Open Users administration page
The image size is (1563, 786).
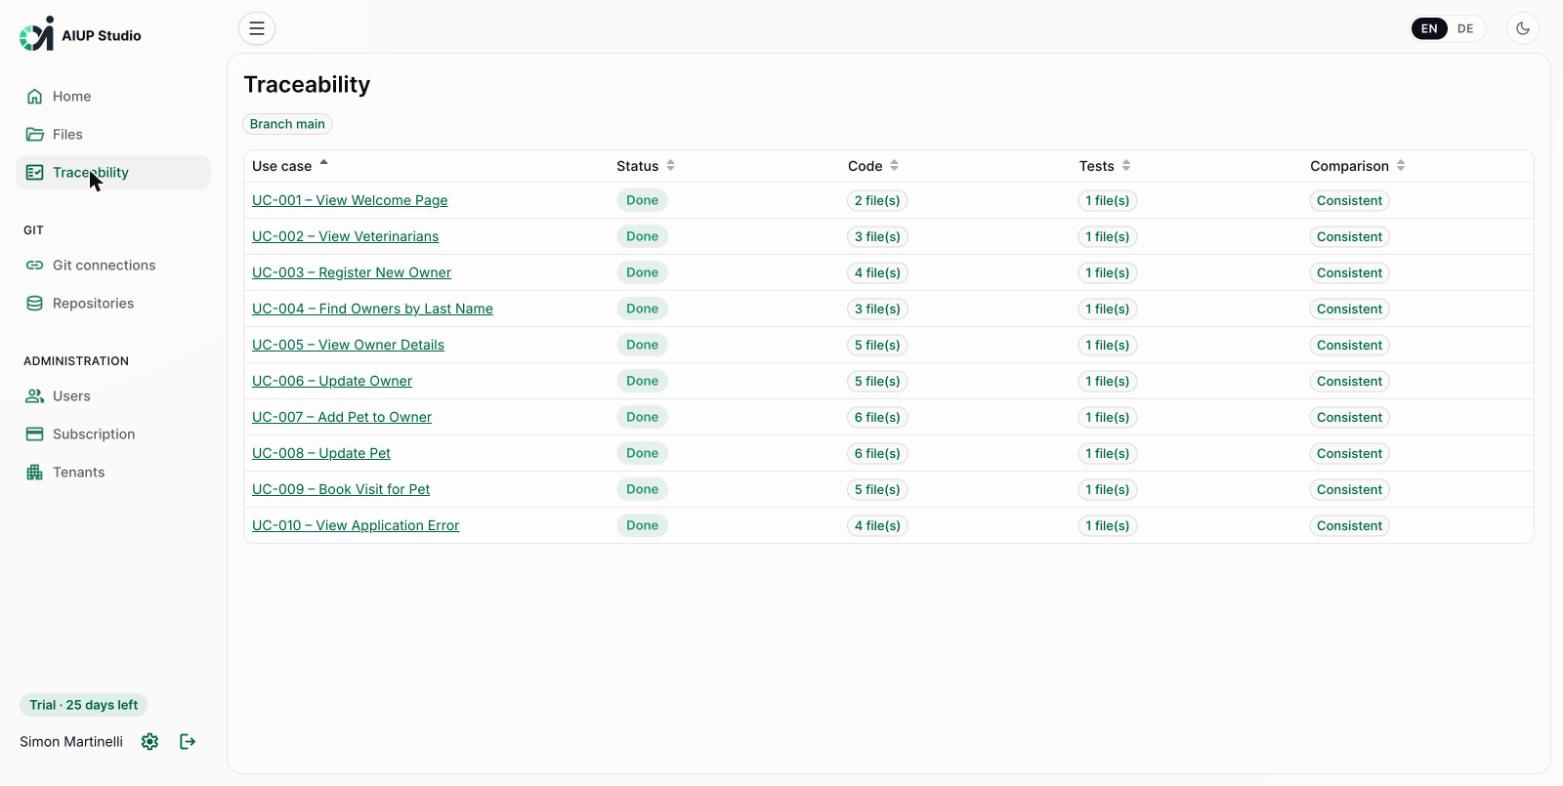coord(113,396)
